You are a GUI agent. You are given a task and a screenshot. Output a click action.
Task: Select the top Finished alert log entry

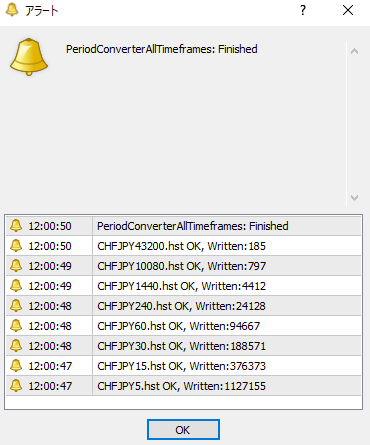point(183,226)
